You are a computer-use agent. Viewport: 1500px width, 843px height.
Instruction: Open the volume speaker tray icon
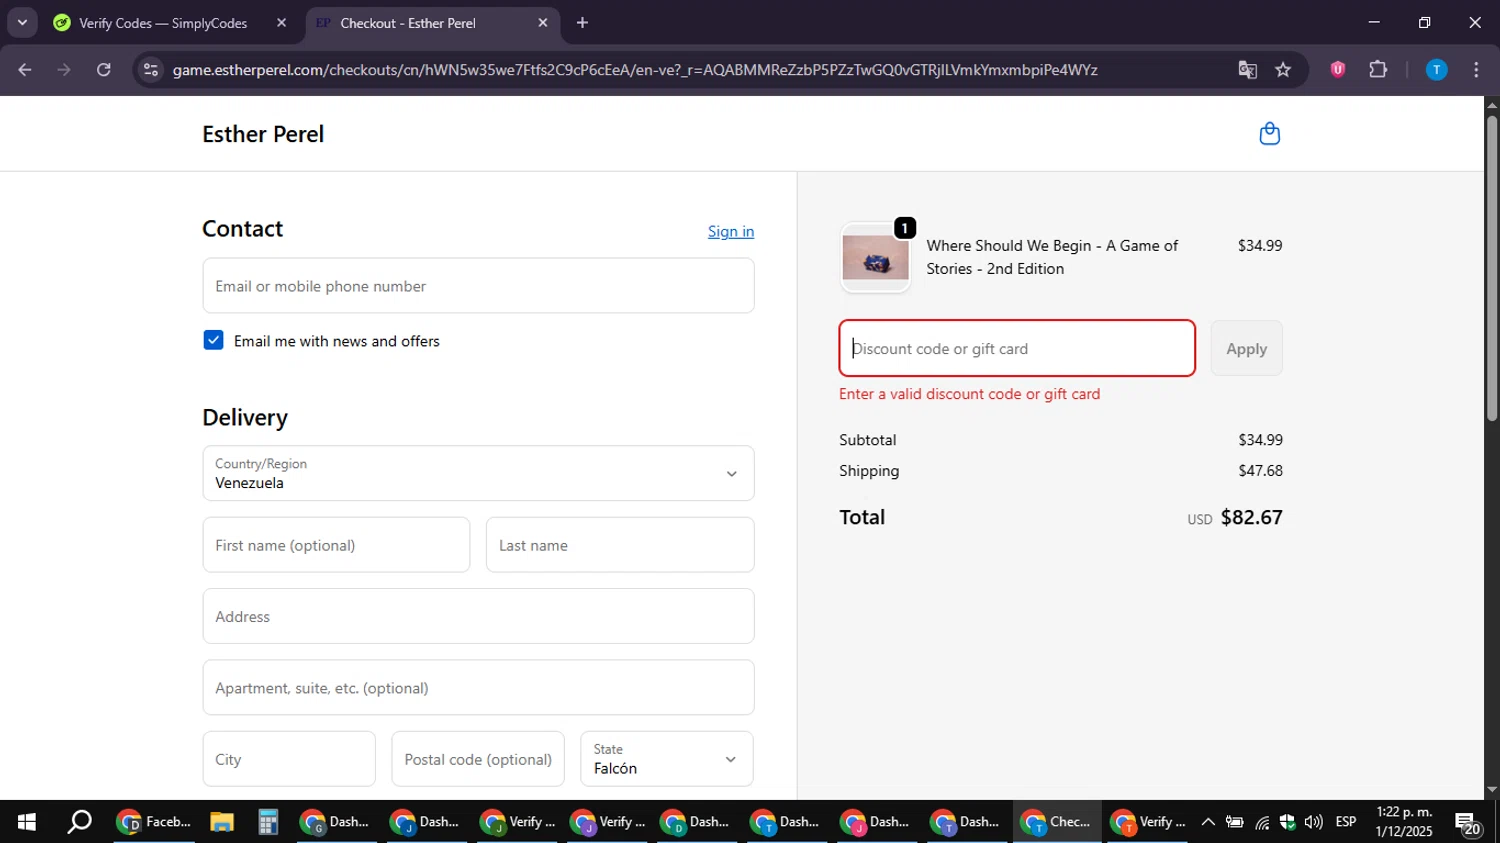tap(1314, 822)
